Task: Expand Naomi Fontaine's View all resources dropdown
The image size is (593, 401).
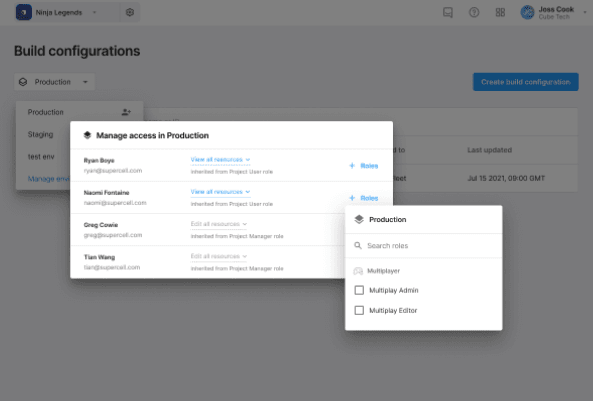Action: point(220,192)
